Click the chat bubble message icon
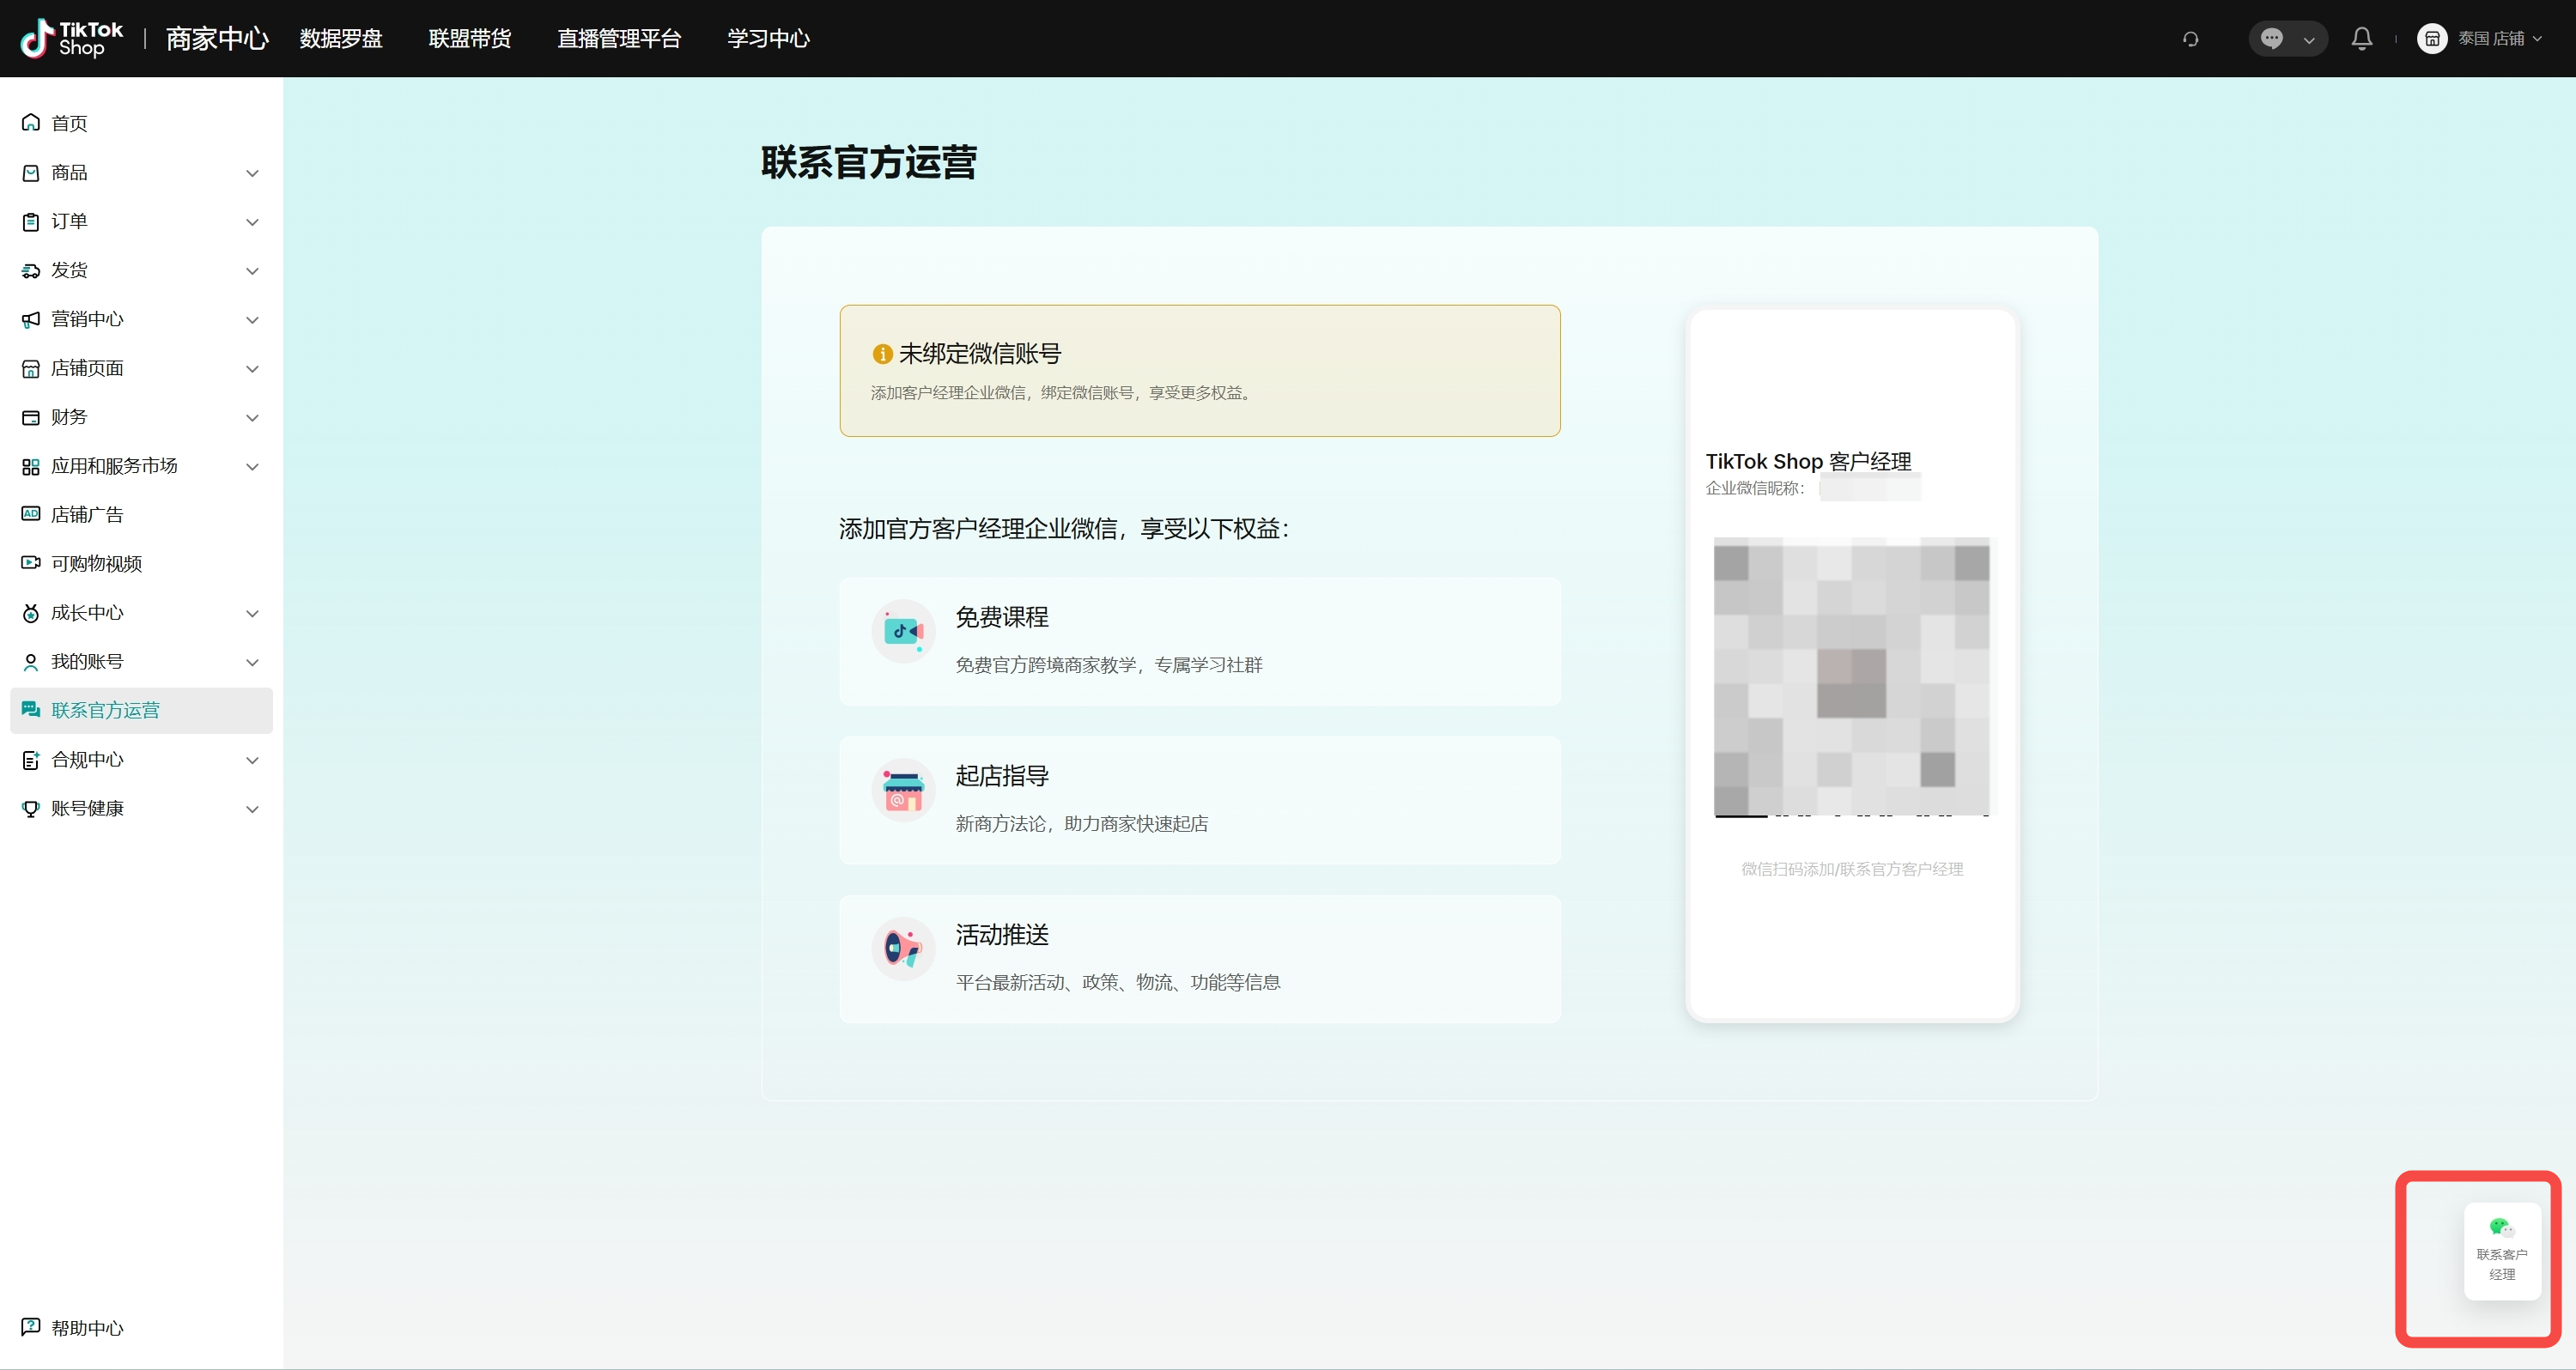2576x1370 pixels. pyautogui.click(x=2271, y=38)
